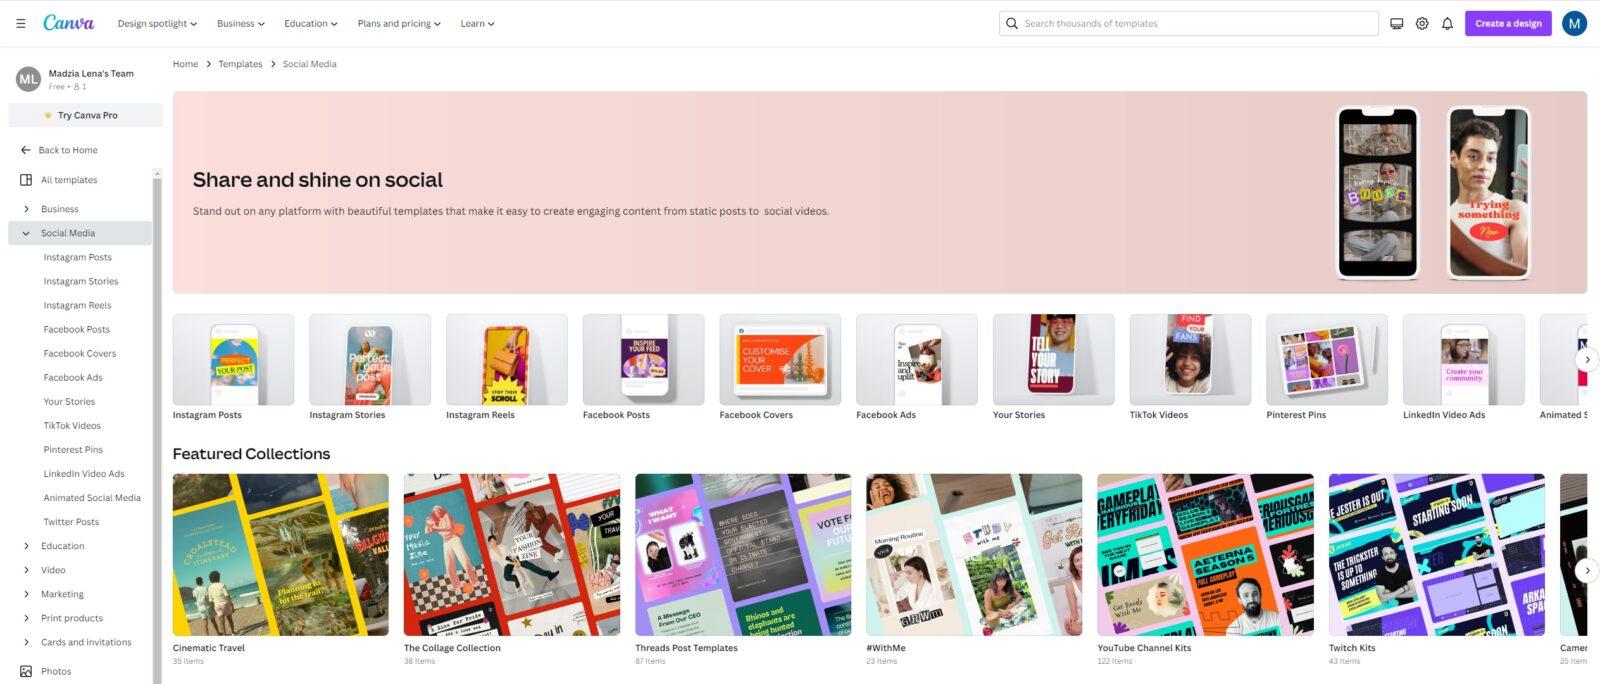1600x684 pixels.
Task: Open the hamburger main menu icon
Action: pos(20,23)
